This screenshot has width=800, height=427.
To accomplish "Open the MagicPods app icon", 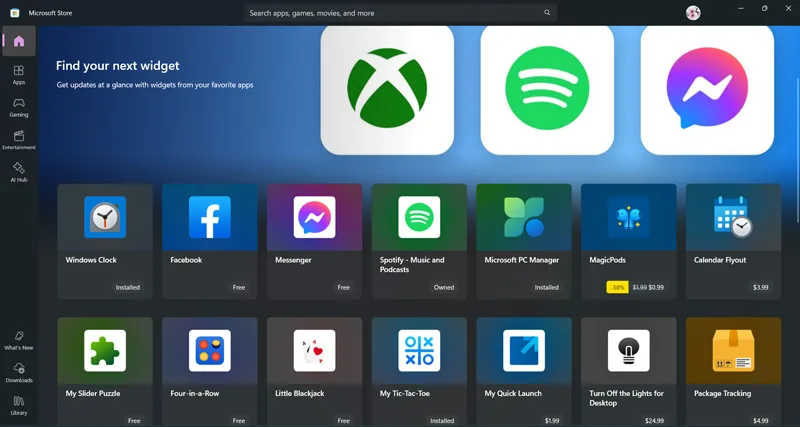I will pos(629,217).
